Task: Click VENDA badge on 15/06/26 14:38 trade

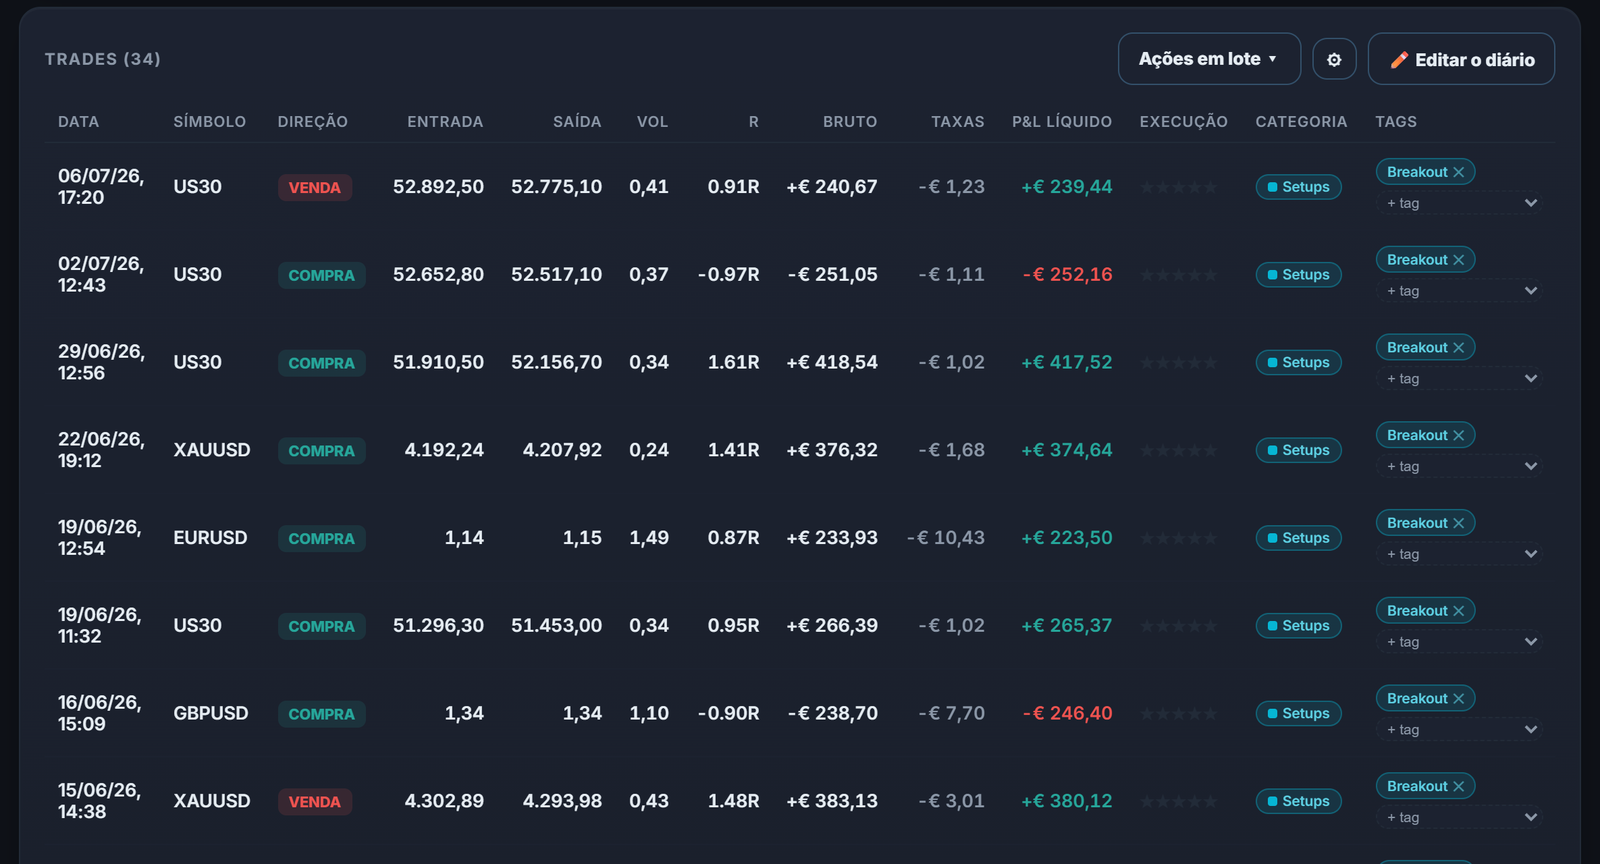Action: [x=314, y=802]
